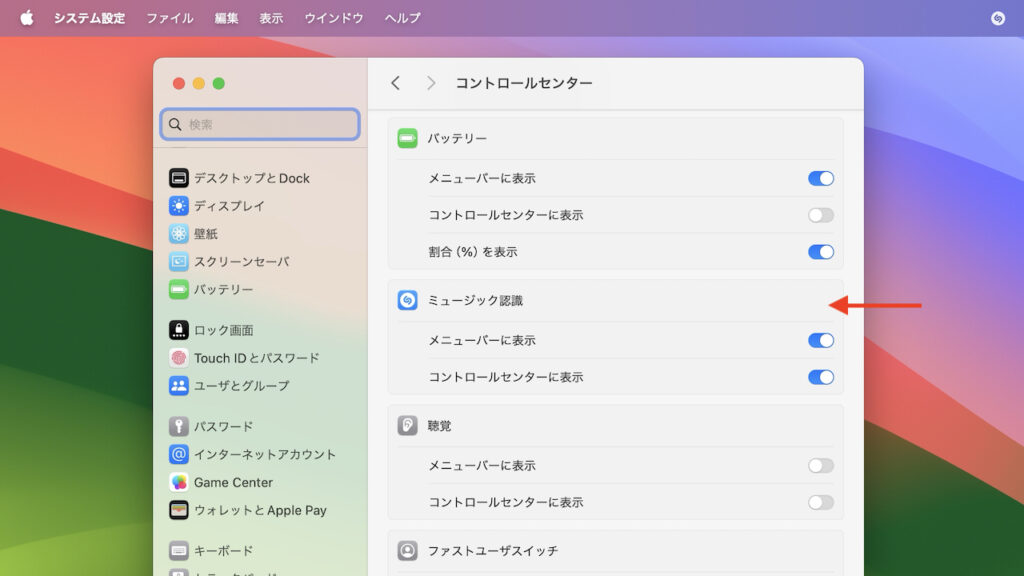This screenshot has width=1024, height=576.
Task: Open the Game Center icon
Action: point(179,482)
